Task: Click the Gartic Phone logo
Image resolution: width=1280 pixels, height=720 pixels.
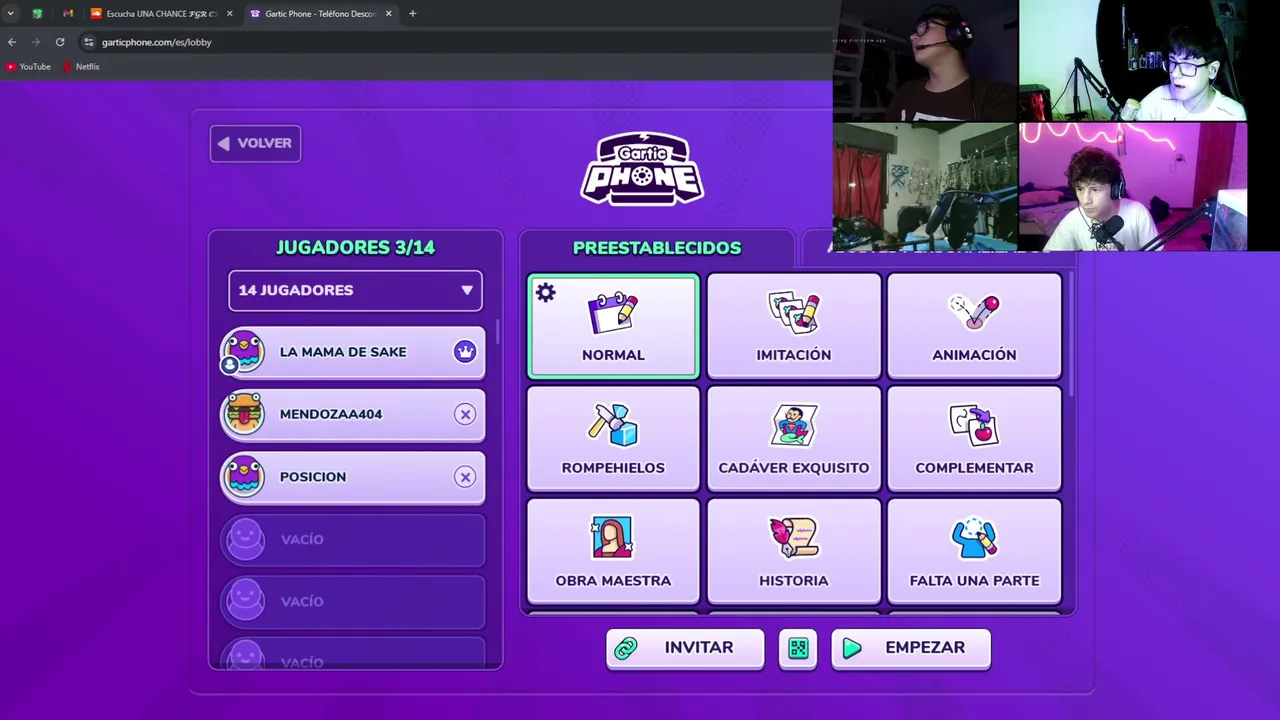Action: coord(642,168)
